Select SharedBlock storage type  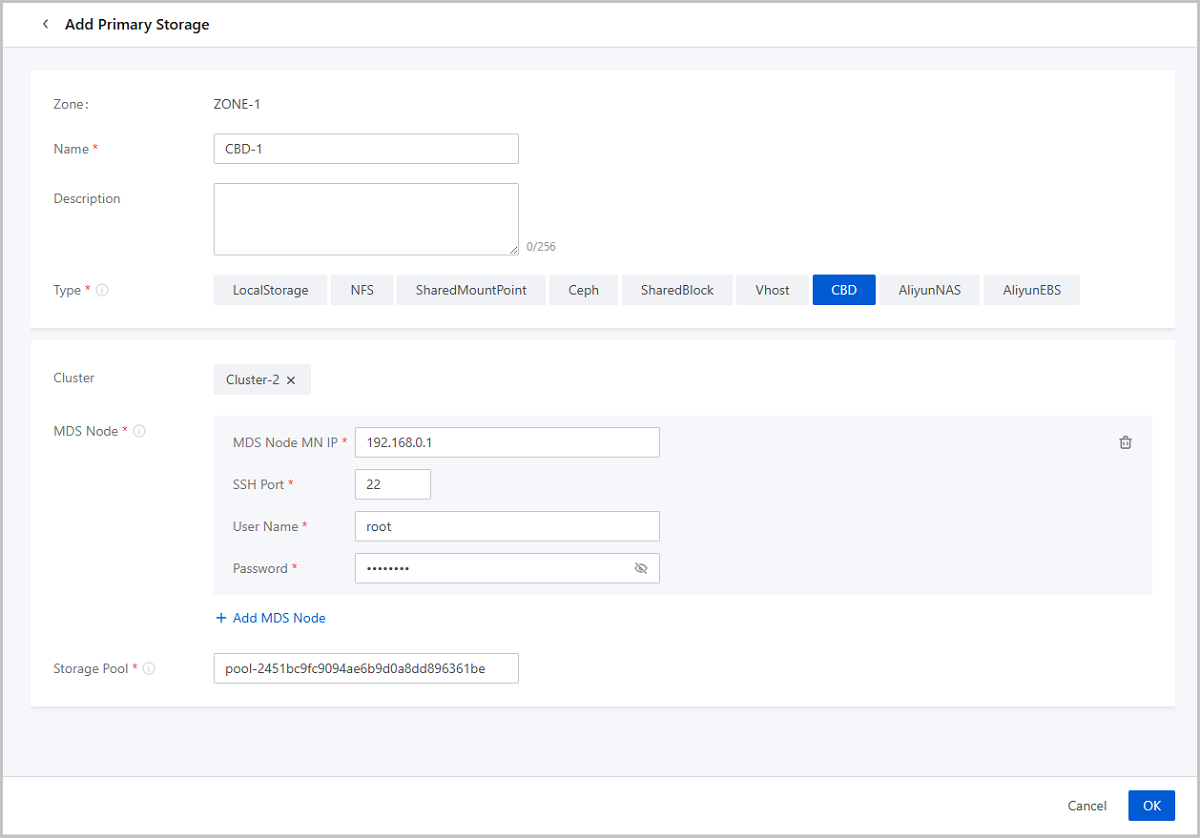click(x=677, y=290)
